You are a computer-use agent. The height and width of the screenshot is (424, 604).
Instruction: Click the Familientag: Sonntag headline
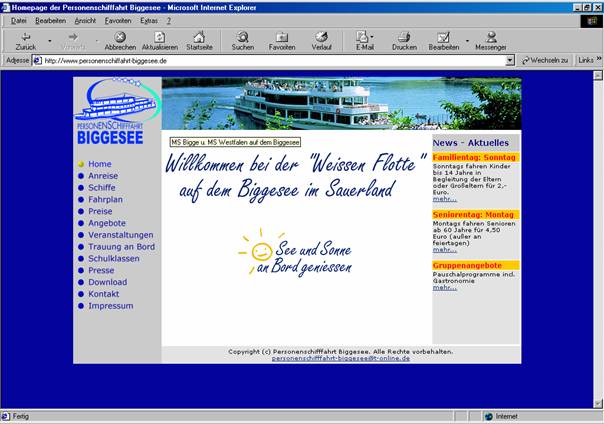tap(474, 158)
